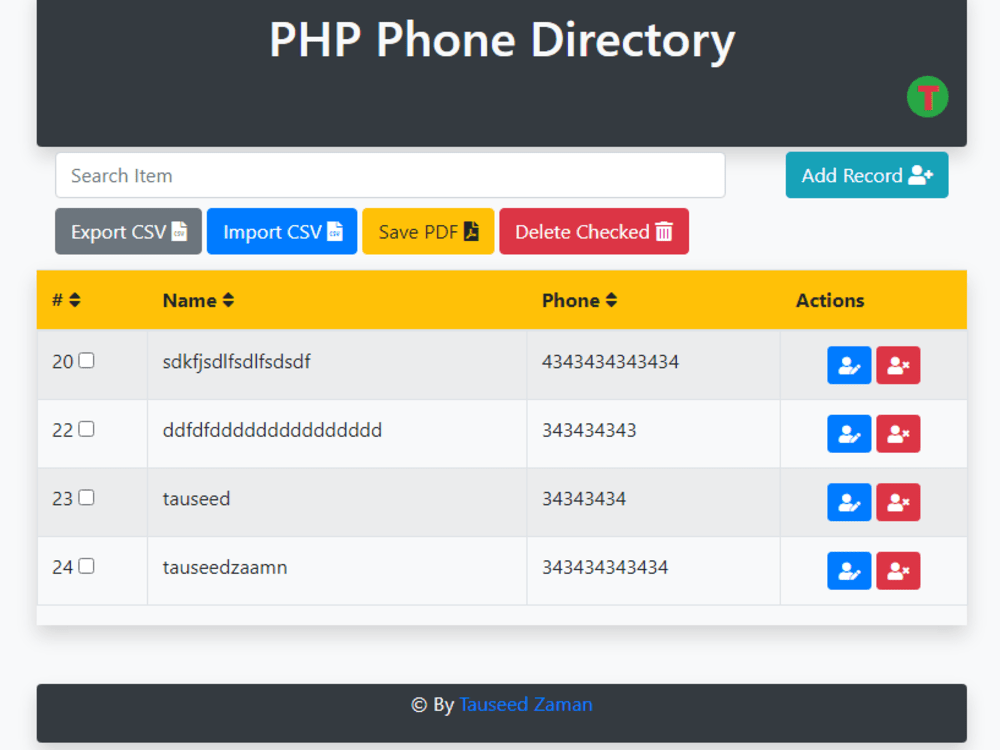
Task: Save the list as PDF
Action: [x=428, y=232]
